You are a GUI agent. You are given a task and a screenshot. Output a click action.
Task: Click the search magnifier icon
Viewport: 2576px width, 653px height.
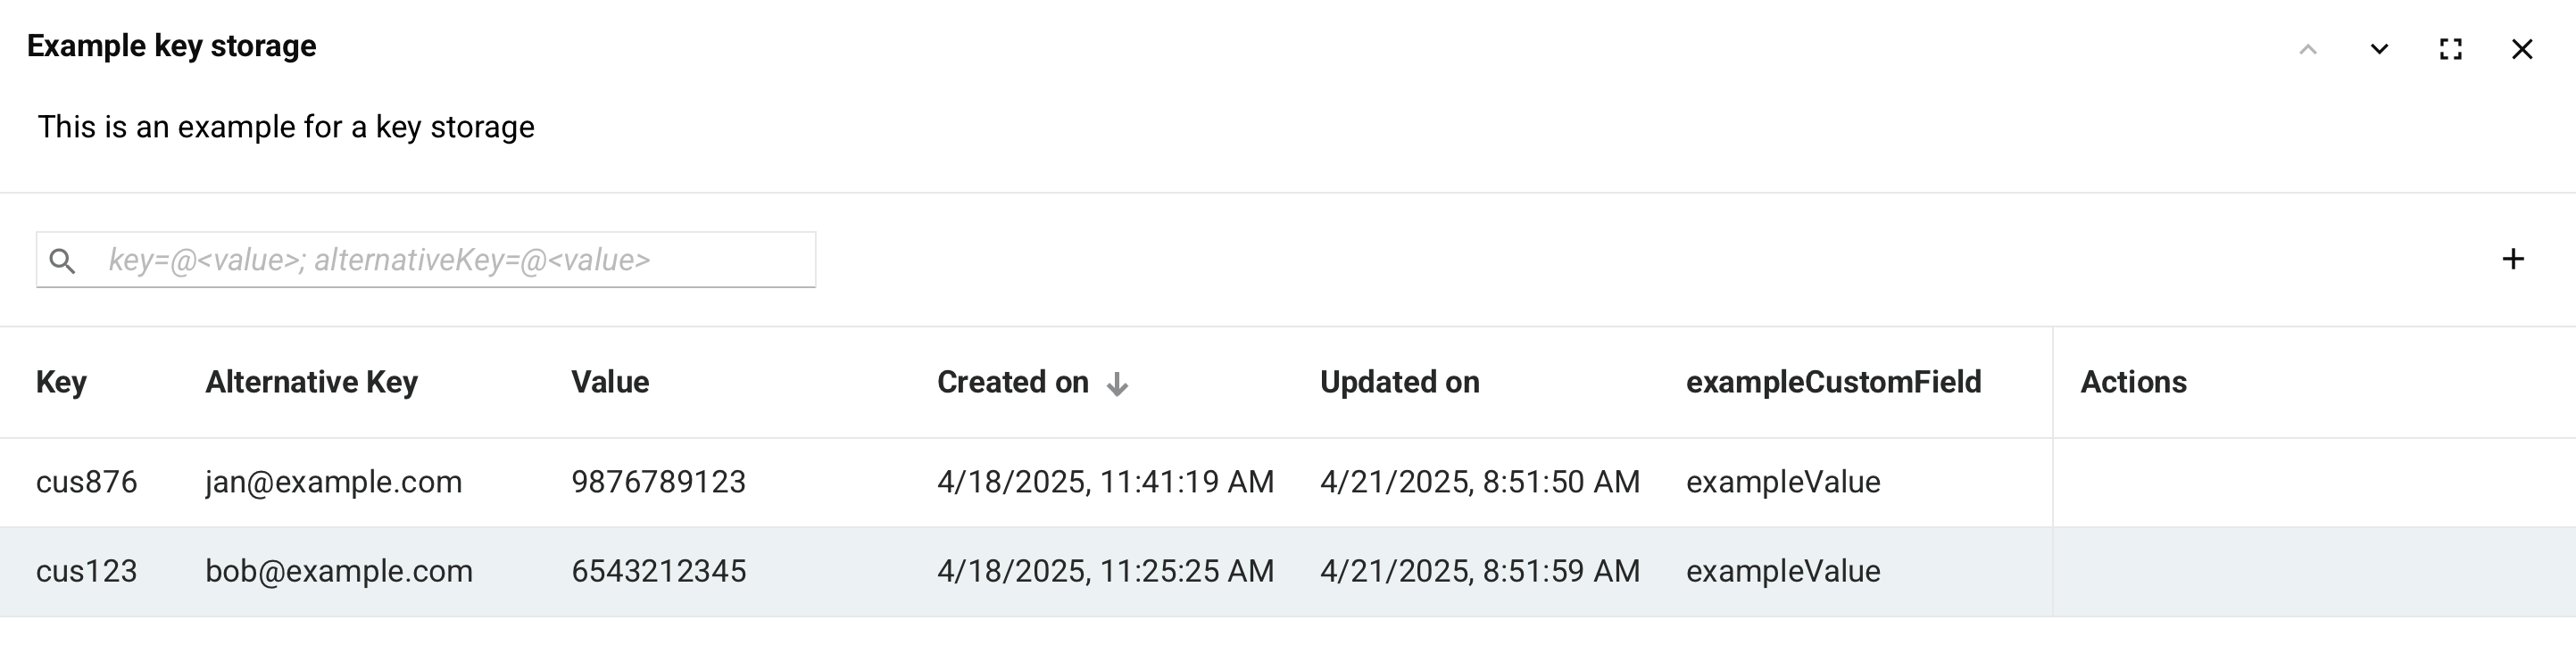[62, 261]
